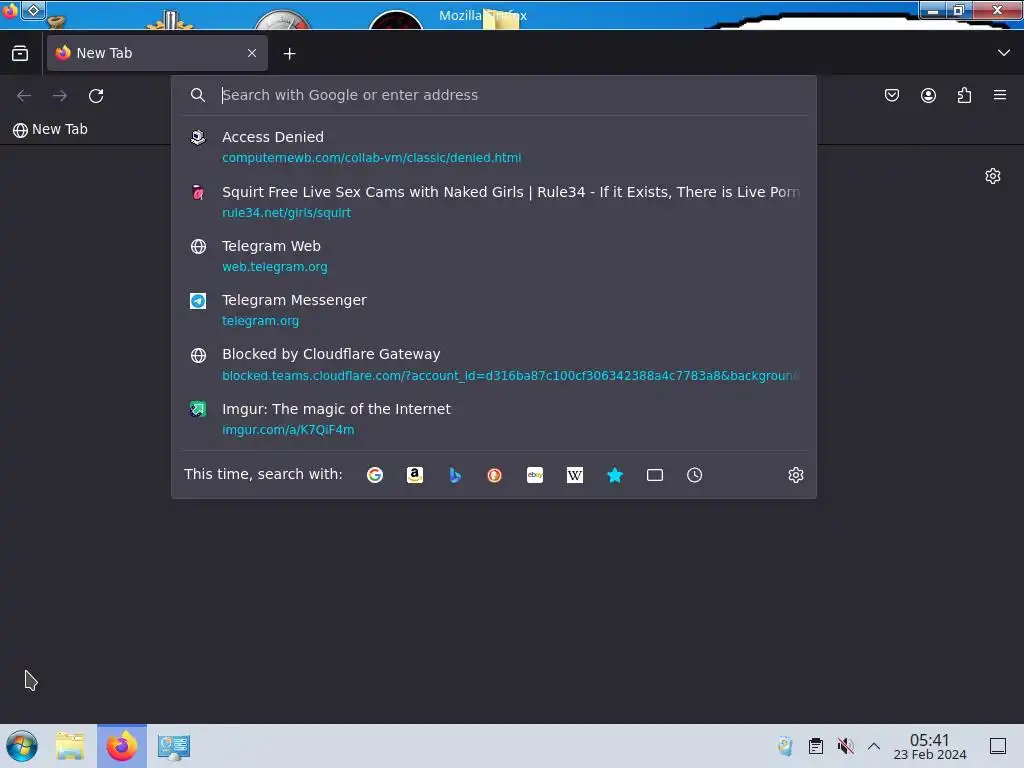
Task: Open the blocked.teams.cloudflare.com URL
Action: tap(510, 376)
